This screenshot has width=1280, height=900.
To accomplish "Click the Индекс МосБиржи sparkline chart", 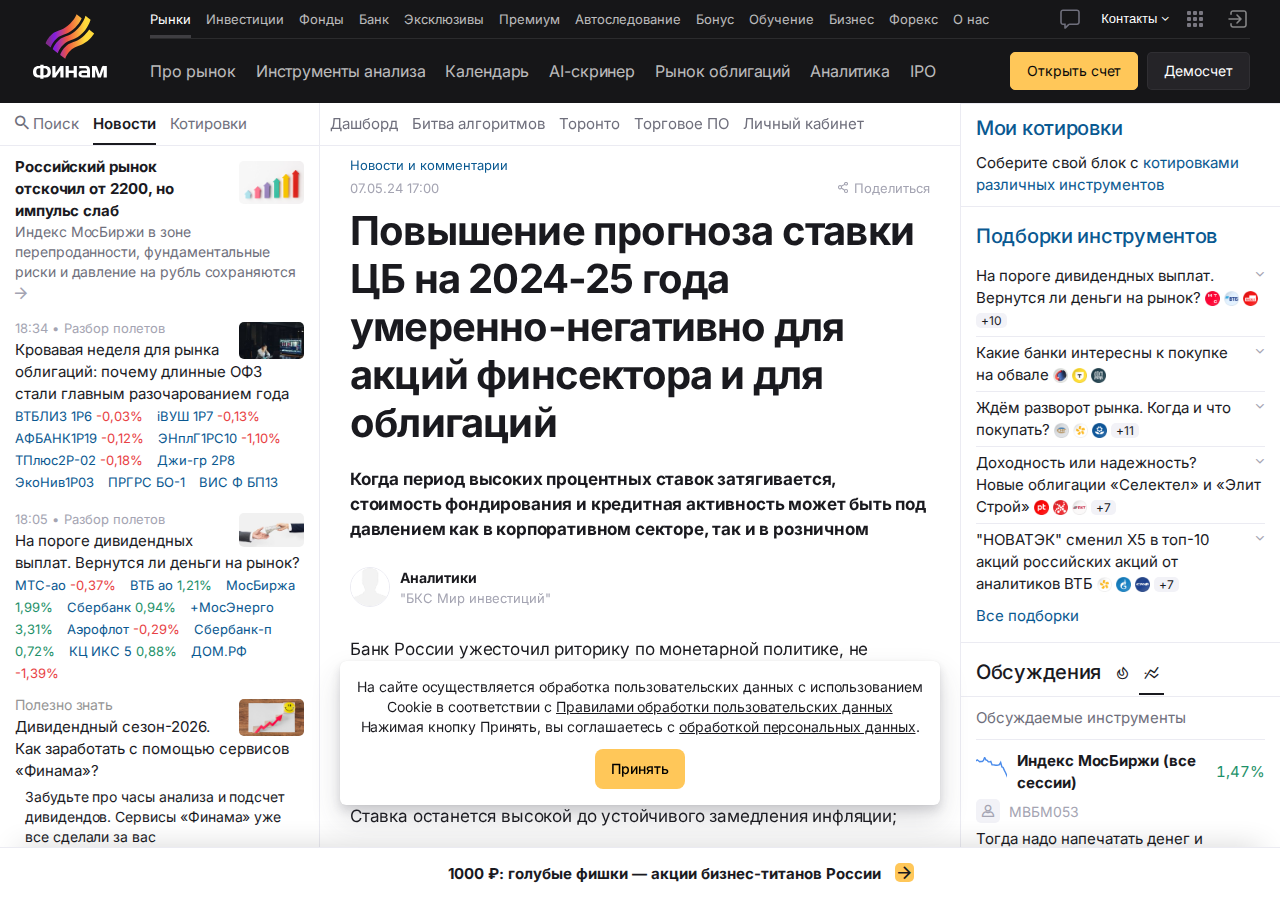I will click(992, 767).
